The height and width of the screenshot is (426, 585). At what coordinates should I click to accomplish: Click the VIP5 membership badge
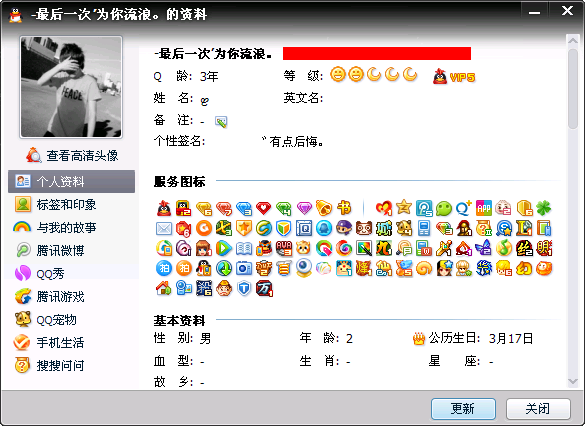click(454, 76)
